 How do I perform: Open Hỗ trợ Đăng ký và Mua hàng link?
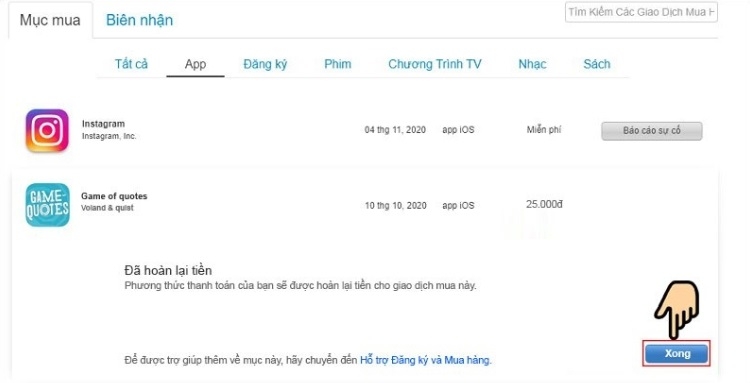click(425, 360)
